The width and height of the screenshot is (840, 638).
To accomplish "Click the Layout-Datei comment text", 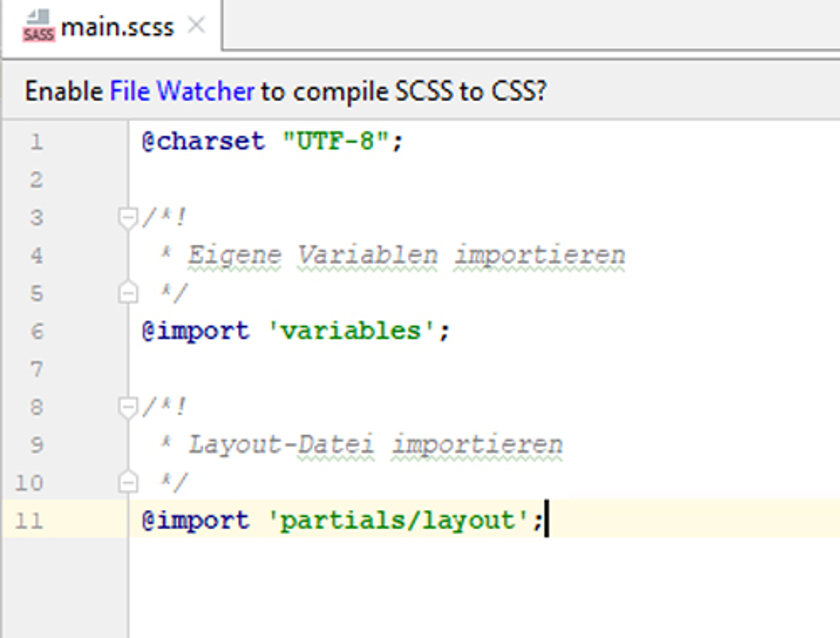I will pos(281,445).
